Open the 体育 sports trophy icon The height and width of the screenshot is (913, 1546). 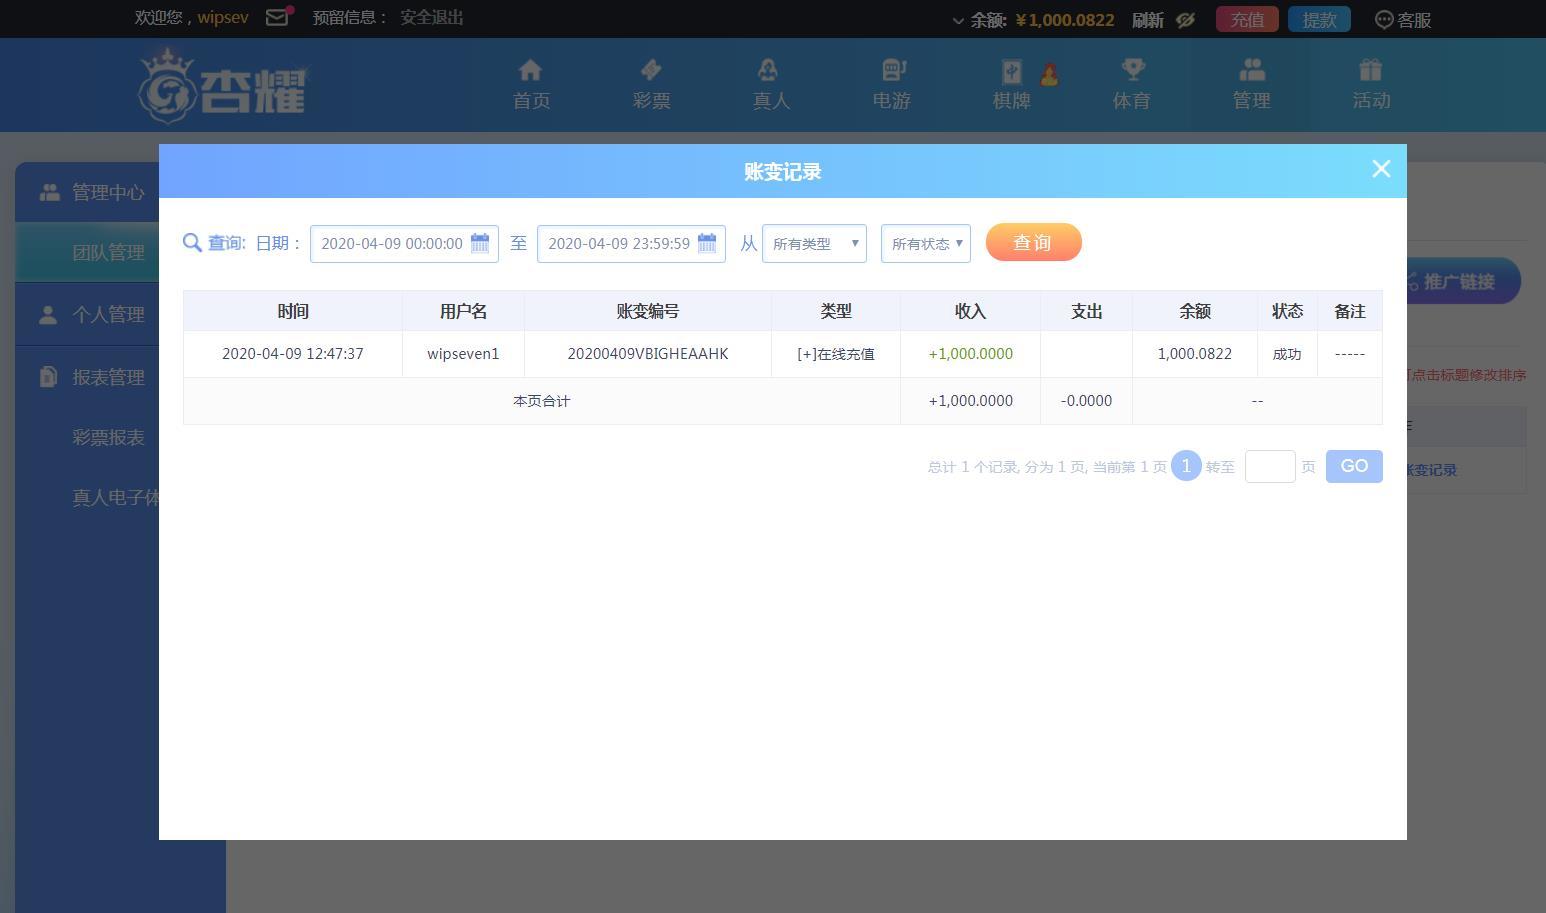click(1132, 70)
